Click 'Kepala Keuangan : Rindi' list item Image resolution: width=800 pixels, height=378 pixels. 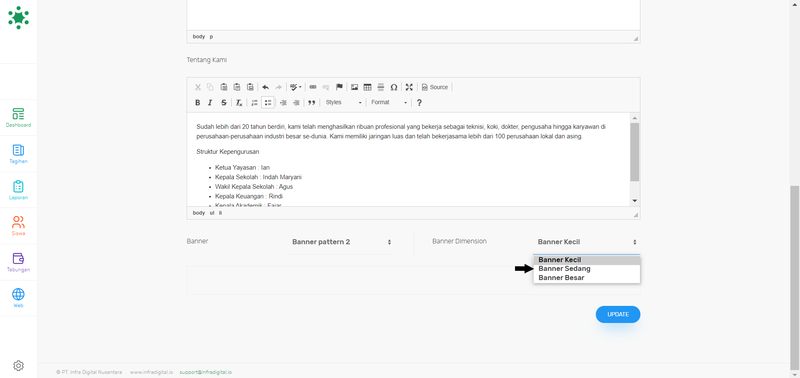pos(249,196)
